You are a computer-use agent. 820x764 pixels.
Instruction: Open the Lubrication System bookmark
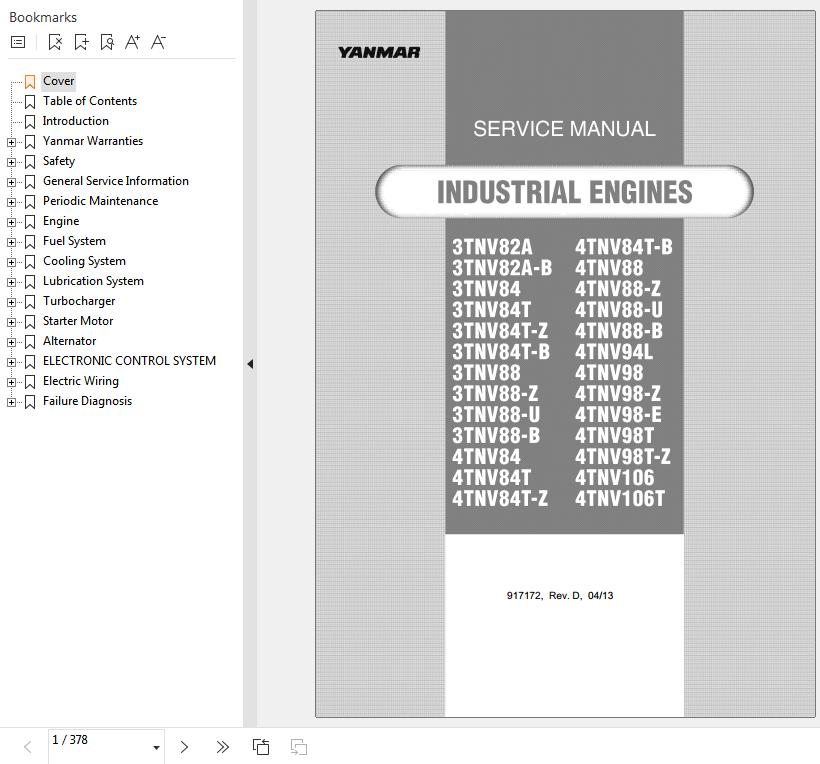[93, 281]
